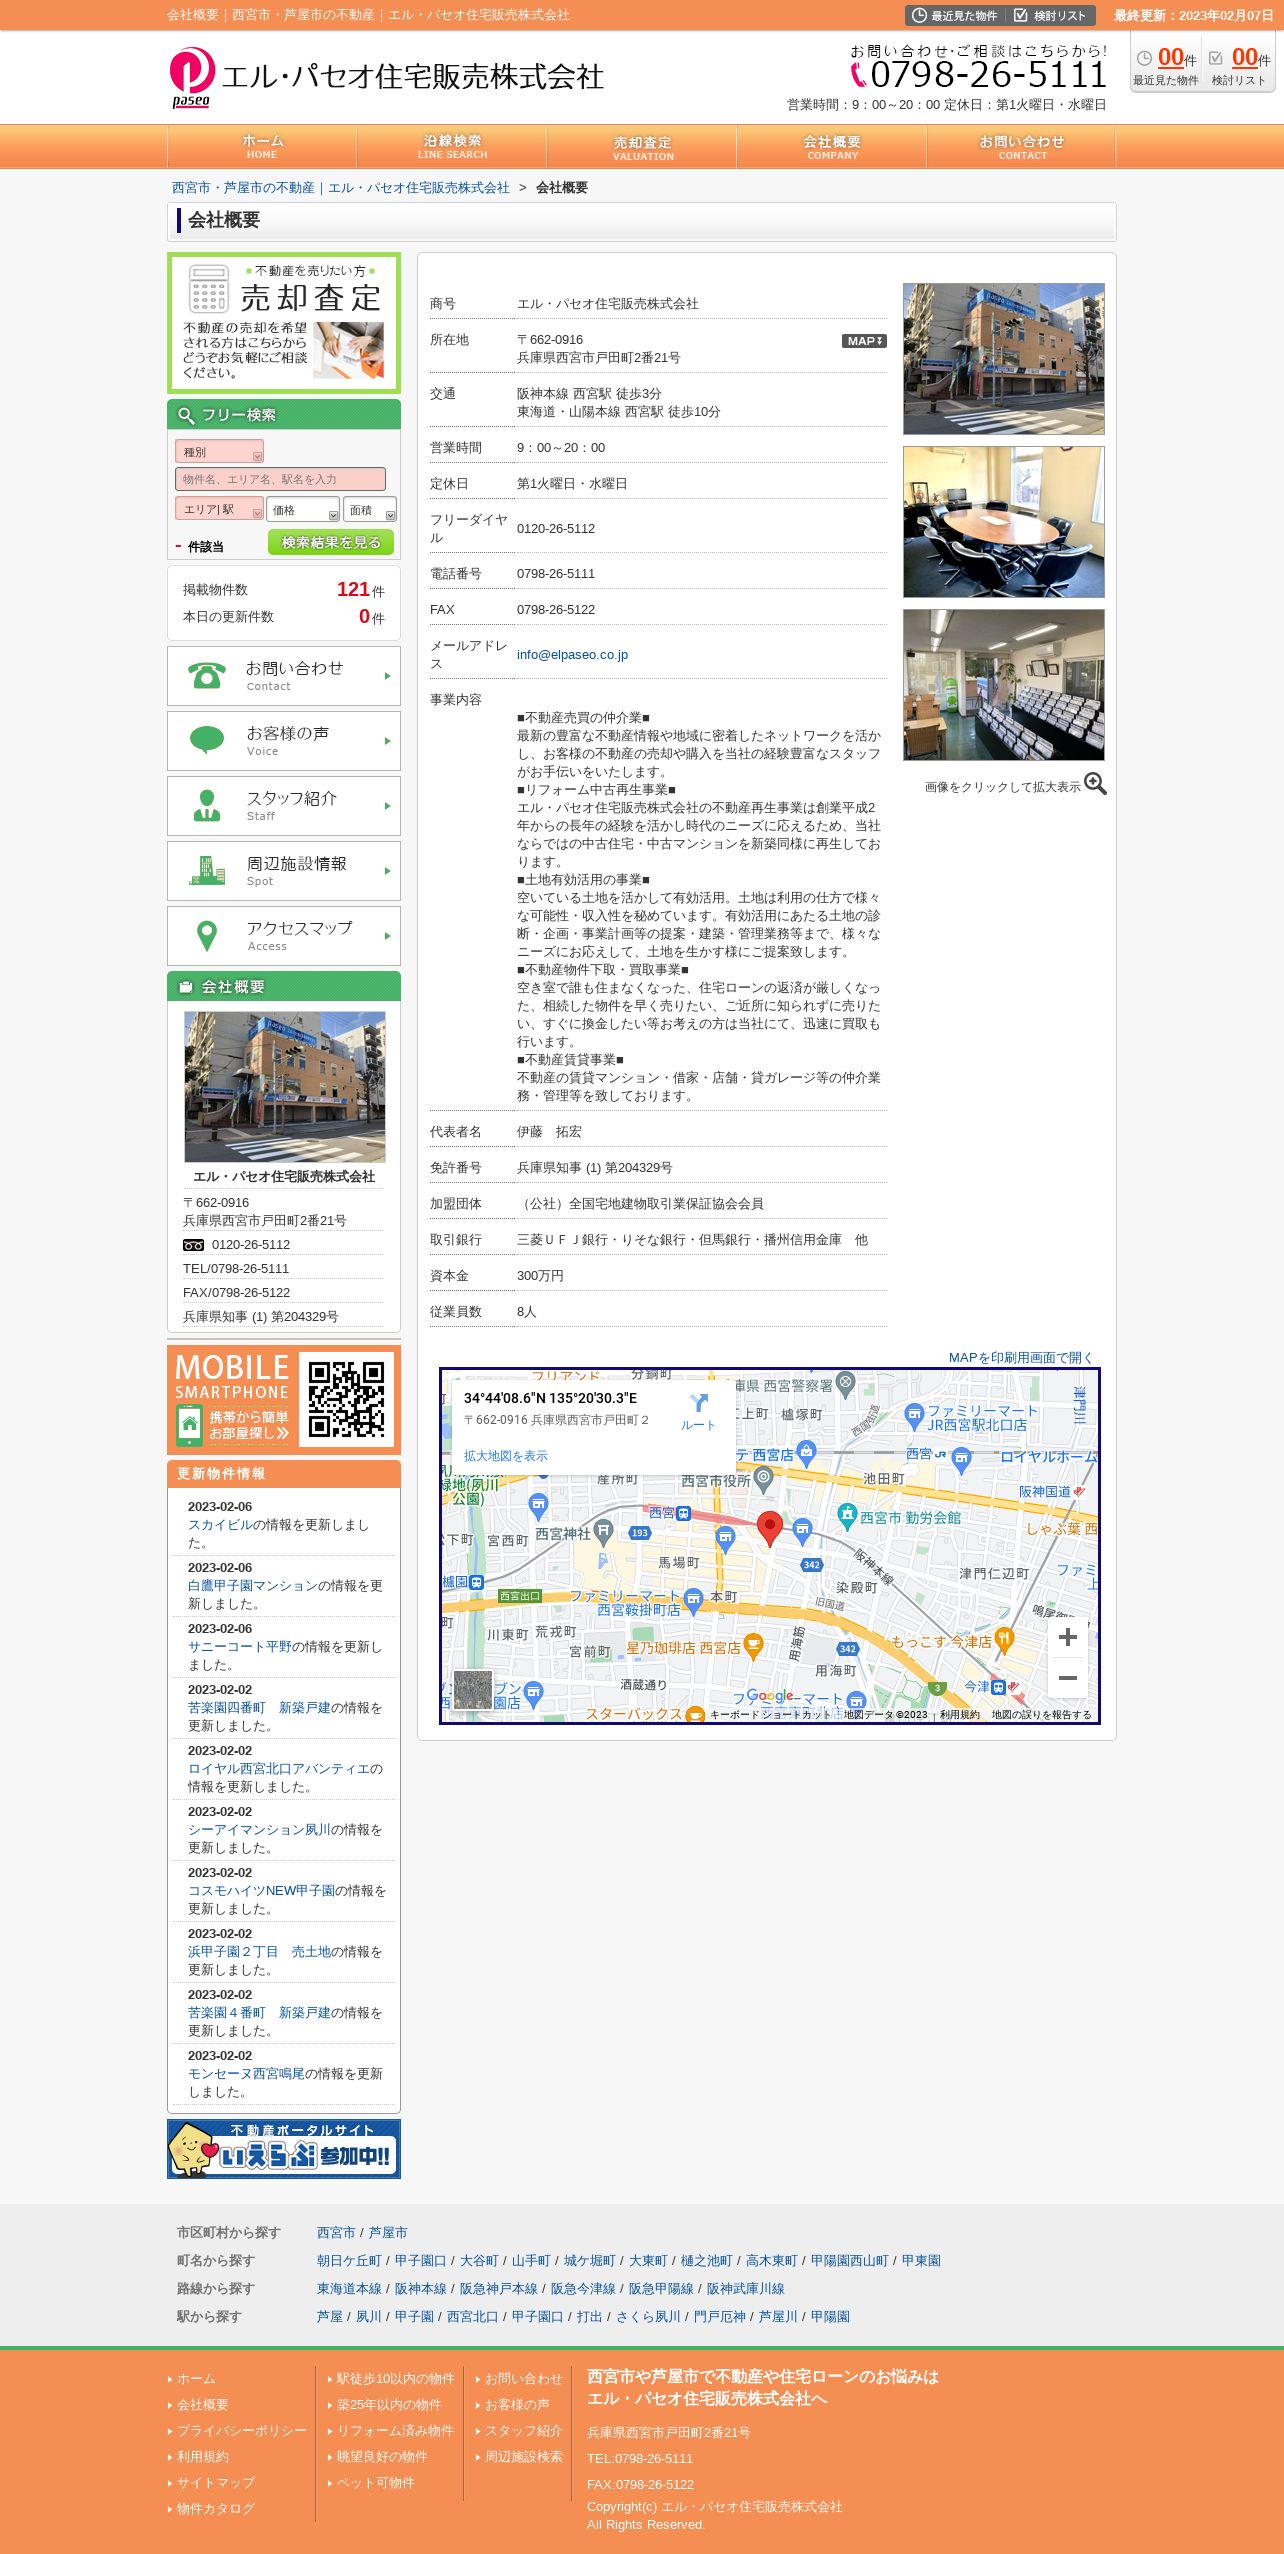Click the magnifier enlarge image icon
Image resolution: width=1284 pixels, height=2554 pixels.
point(1095,784)
